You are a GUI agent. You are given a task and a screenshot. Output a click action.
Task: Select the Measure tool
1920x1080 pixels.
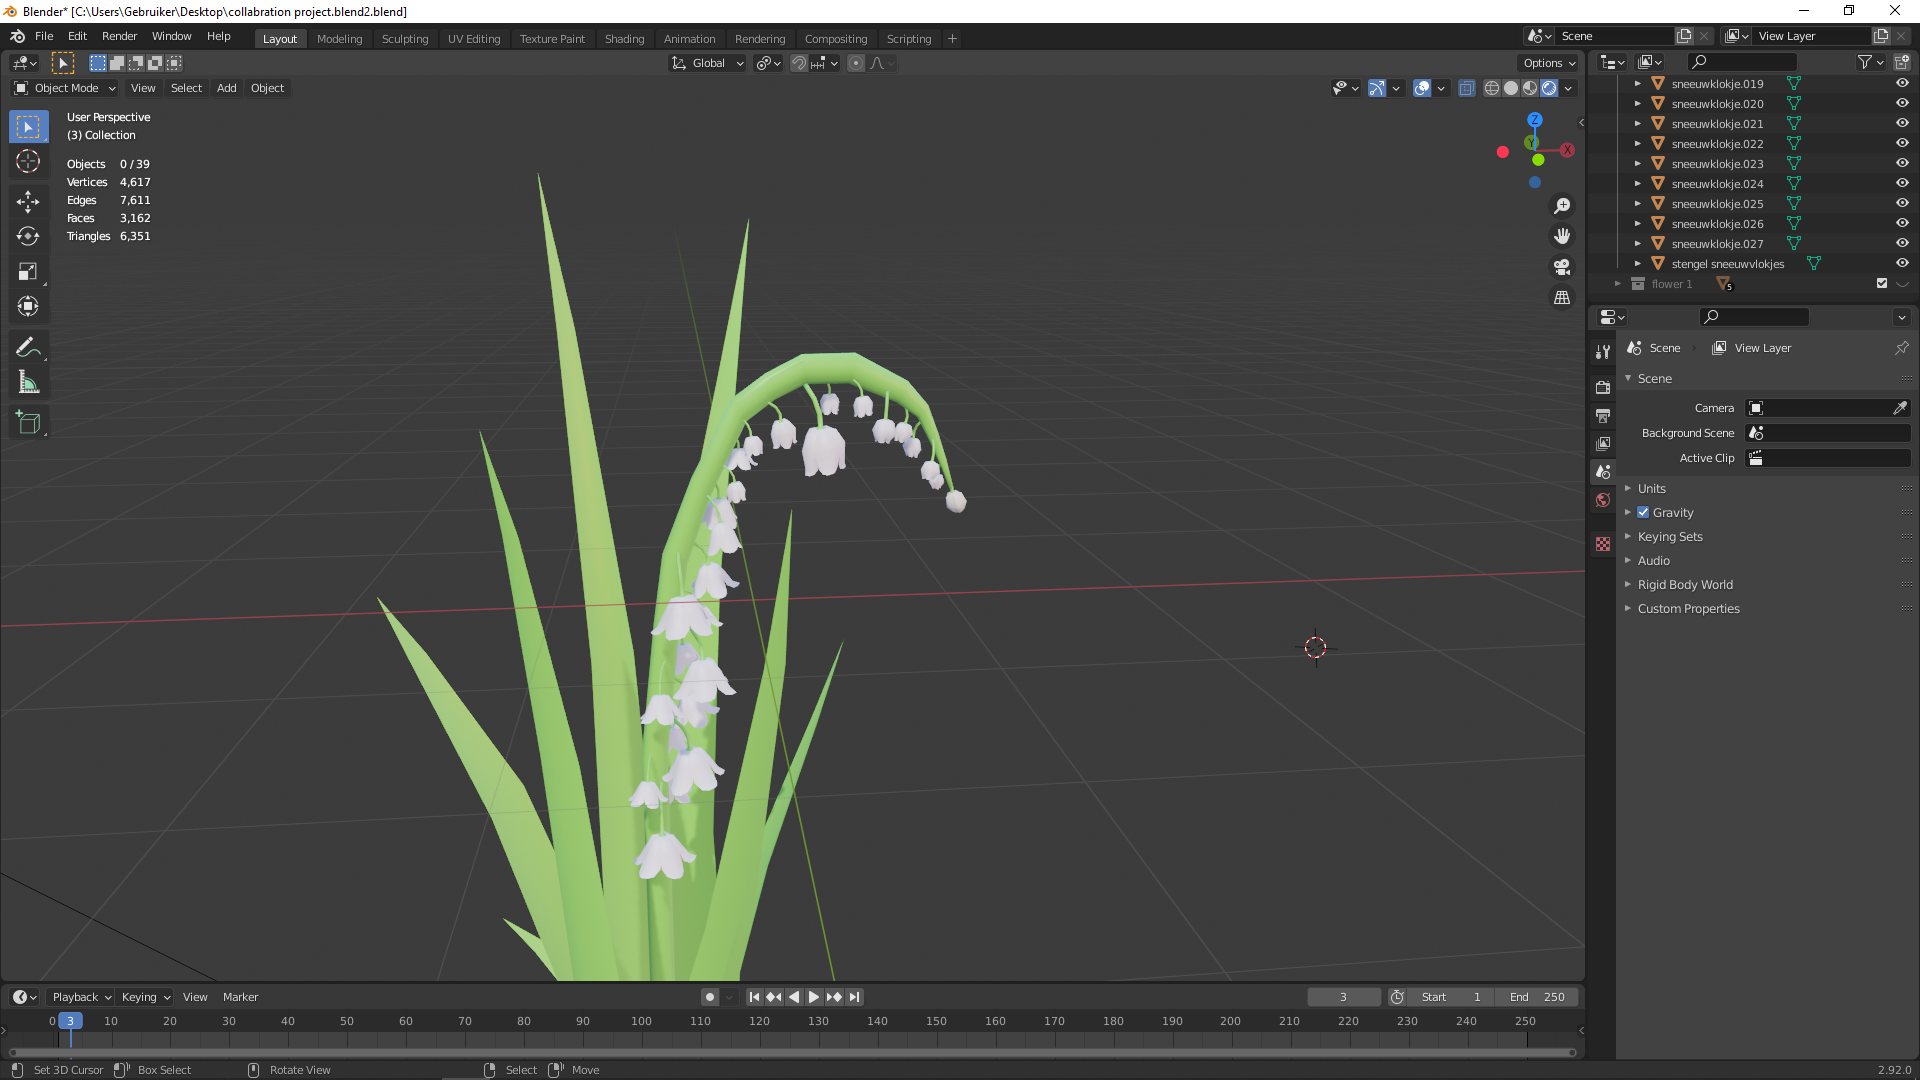click(28, 383)
